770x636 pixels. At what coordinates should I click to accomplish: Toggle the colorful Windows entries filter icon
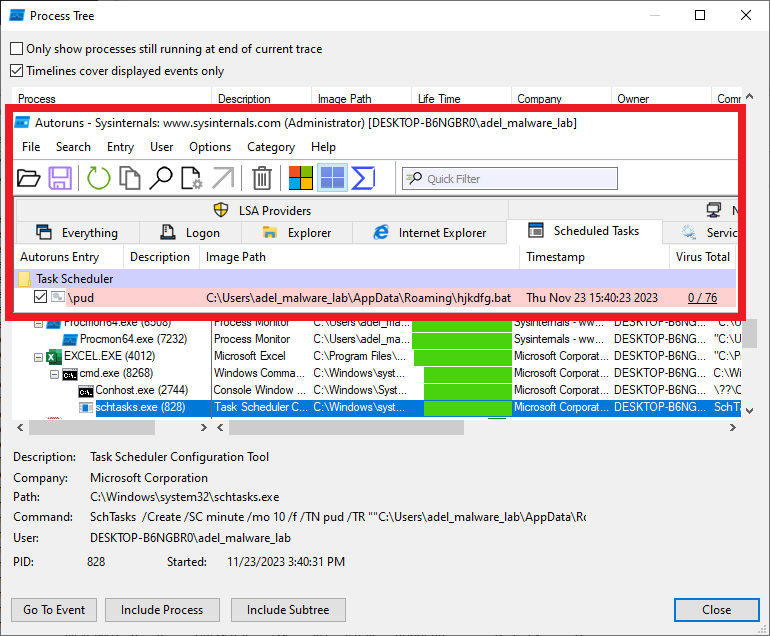coord(301,178)
